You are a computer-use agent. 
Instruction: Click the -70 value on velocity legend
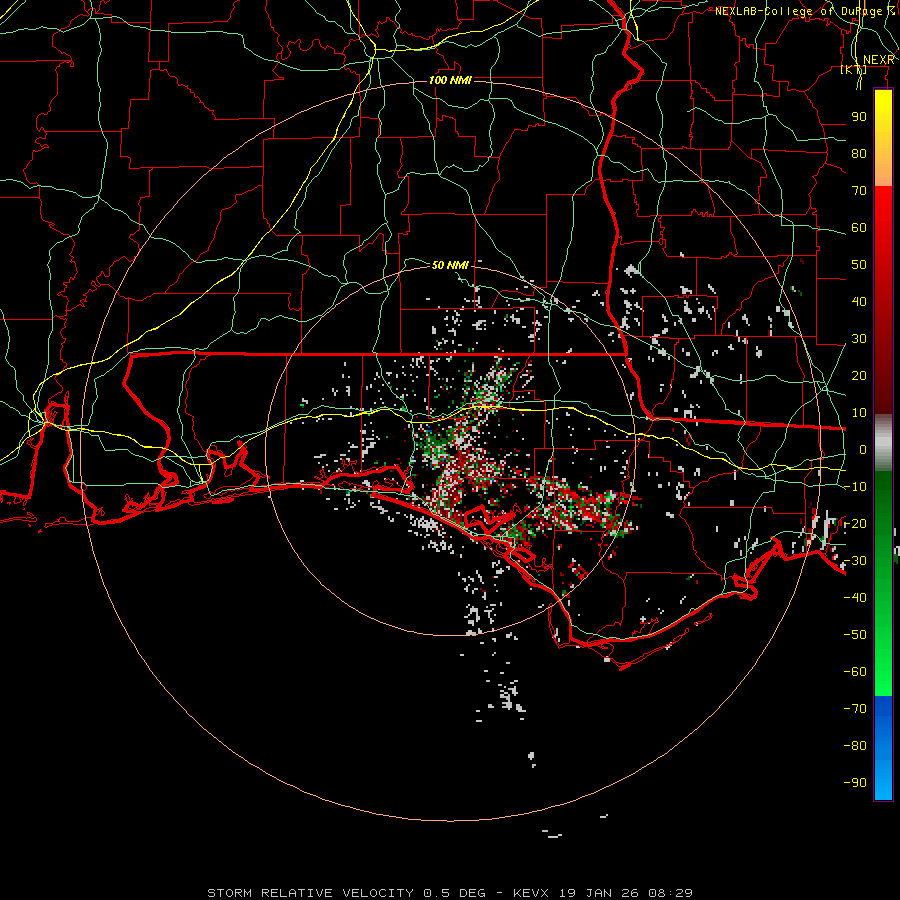pos(855,709)
